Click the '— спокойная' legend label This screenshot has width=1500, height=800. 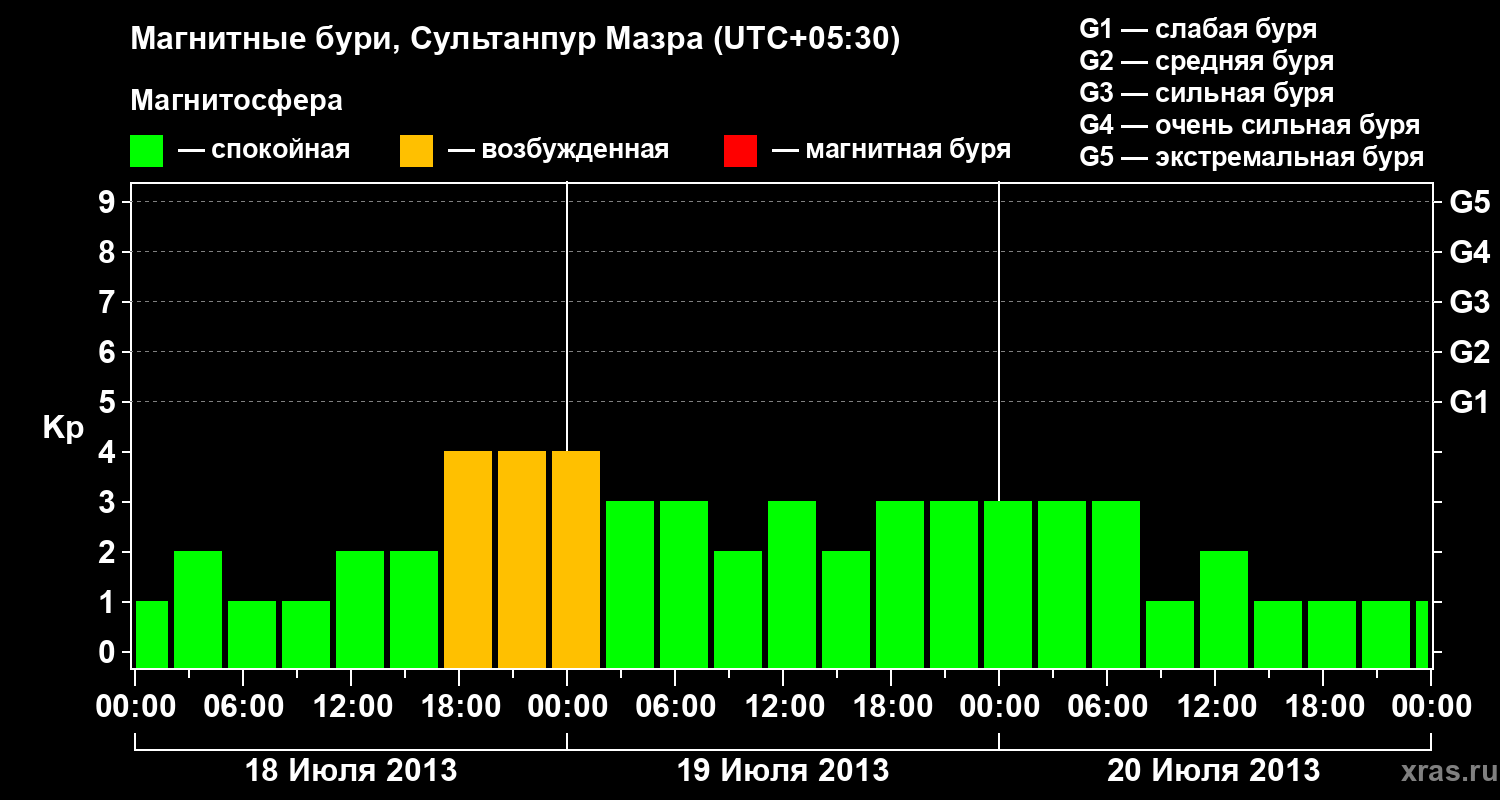pyautogui.click(x=264, y=150)
